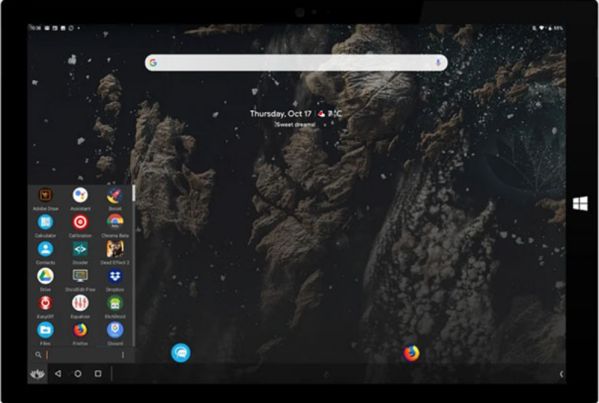Image resolution: width=599 pixels, height=403 pixels.
Task: Tap the Google G logo
Action: tap(154, 63)
